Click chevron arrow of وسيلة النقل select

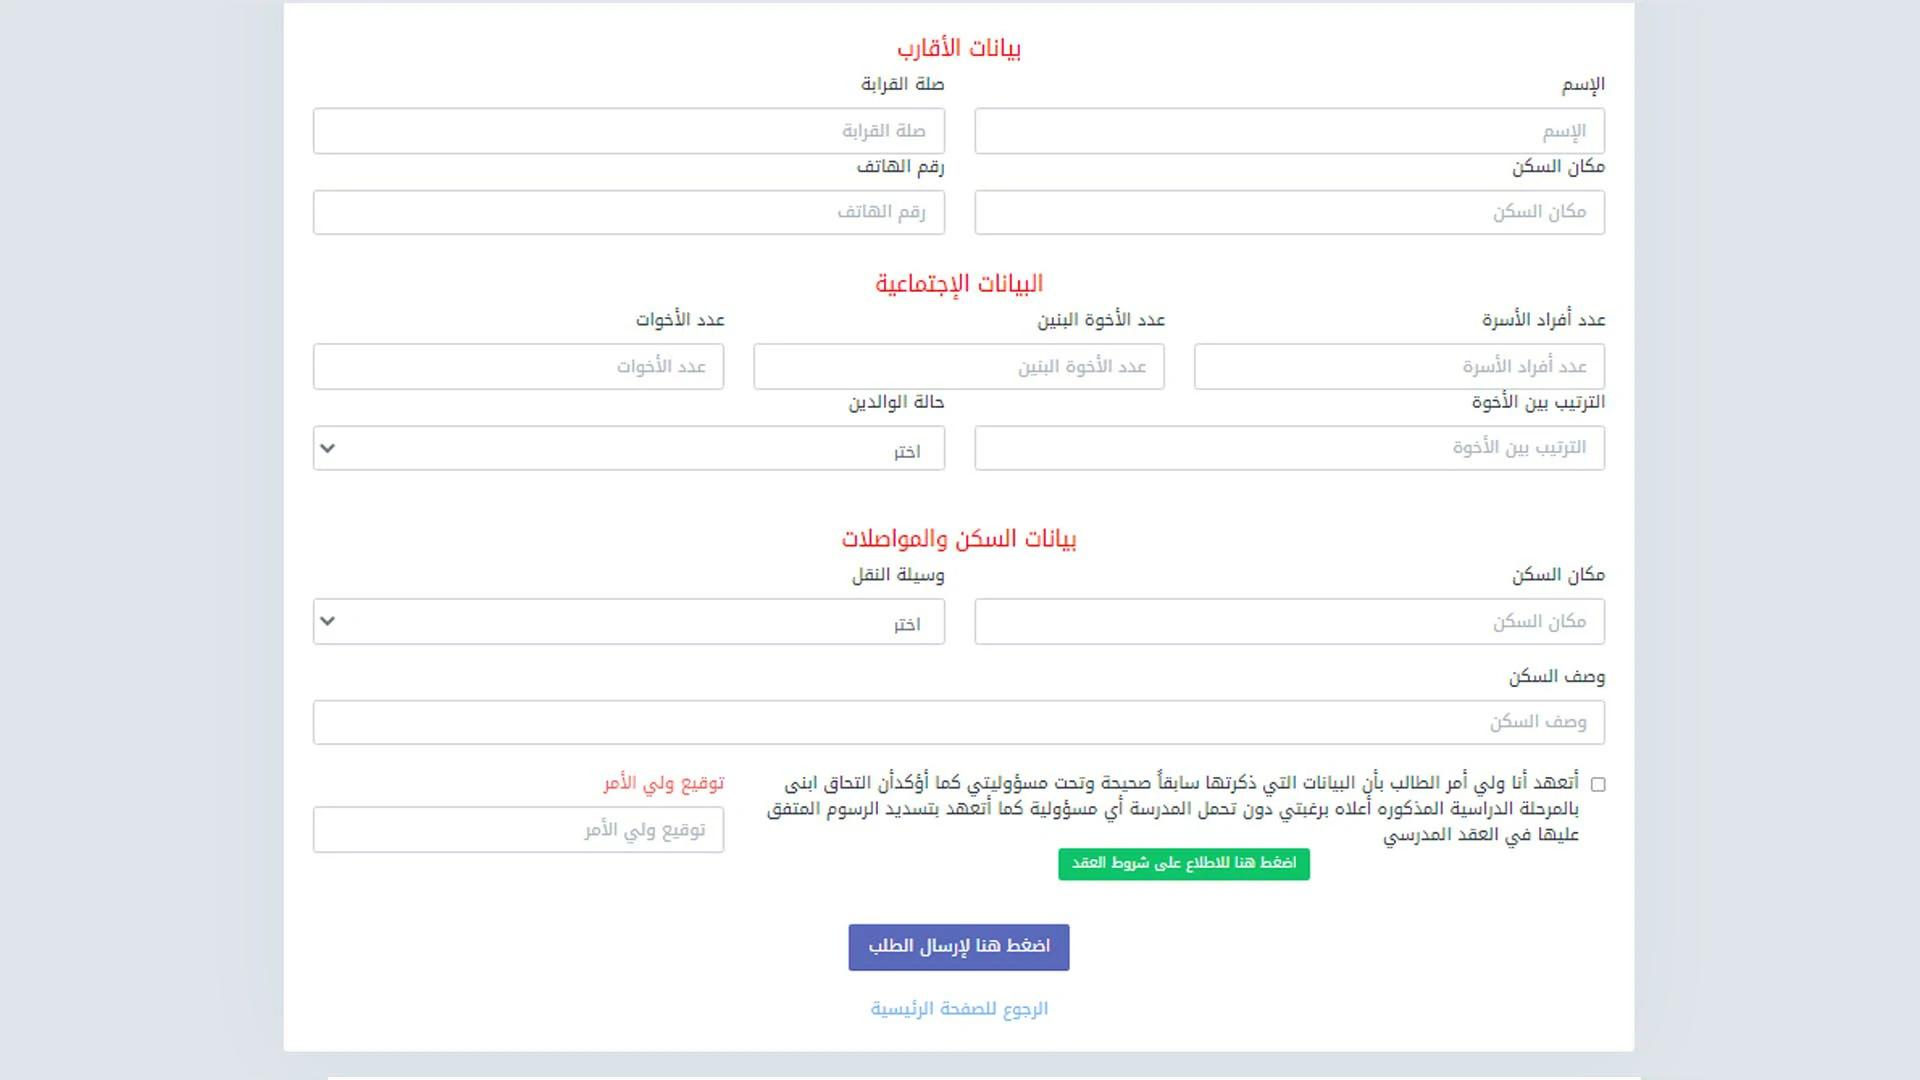point(328,622)
